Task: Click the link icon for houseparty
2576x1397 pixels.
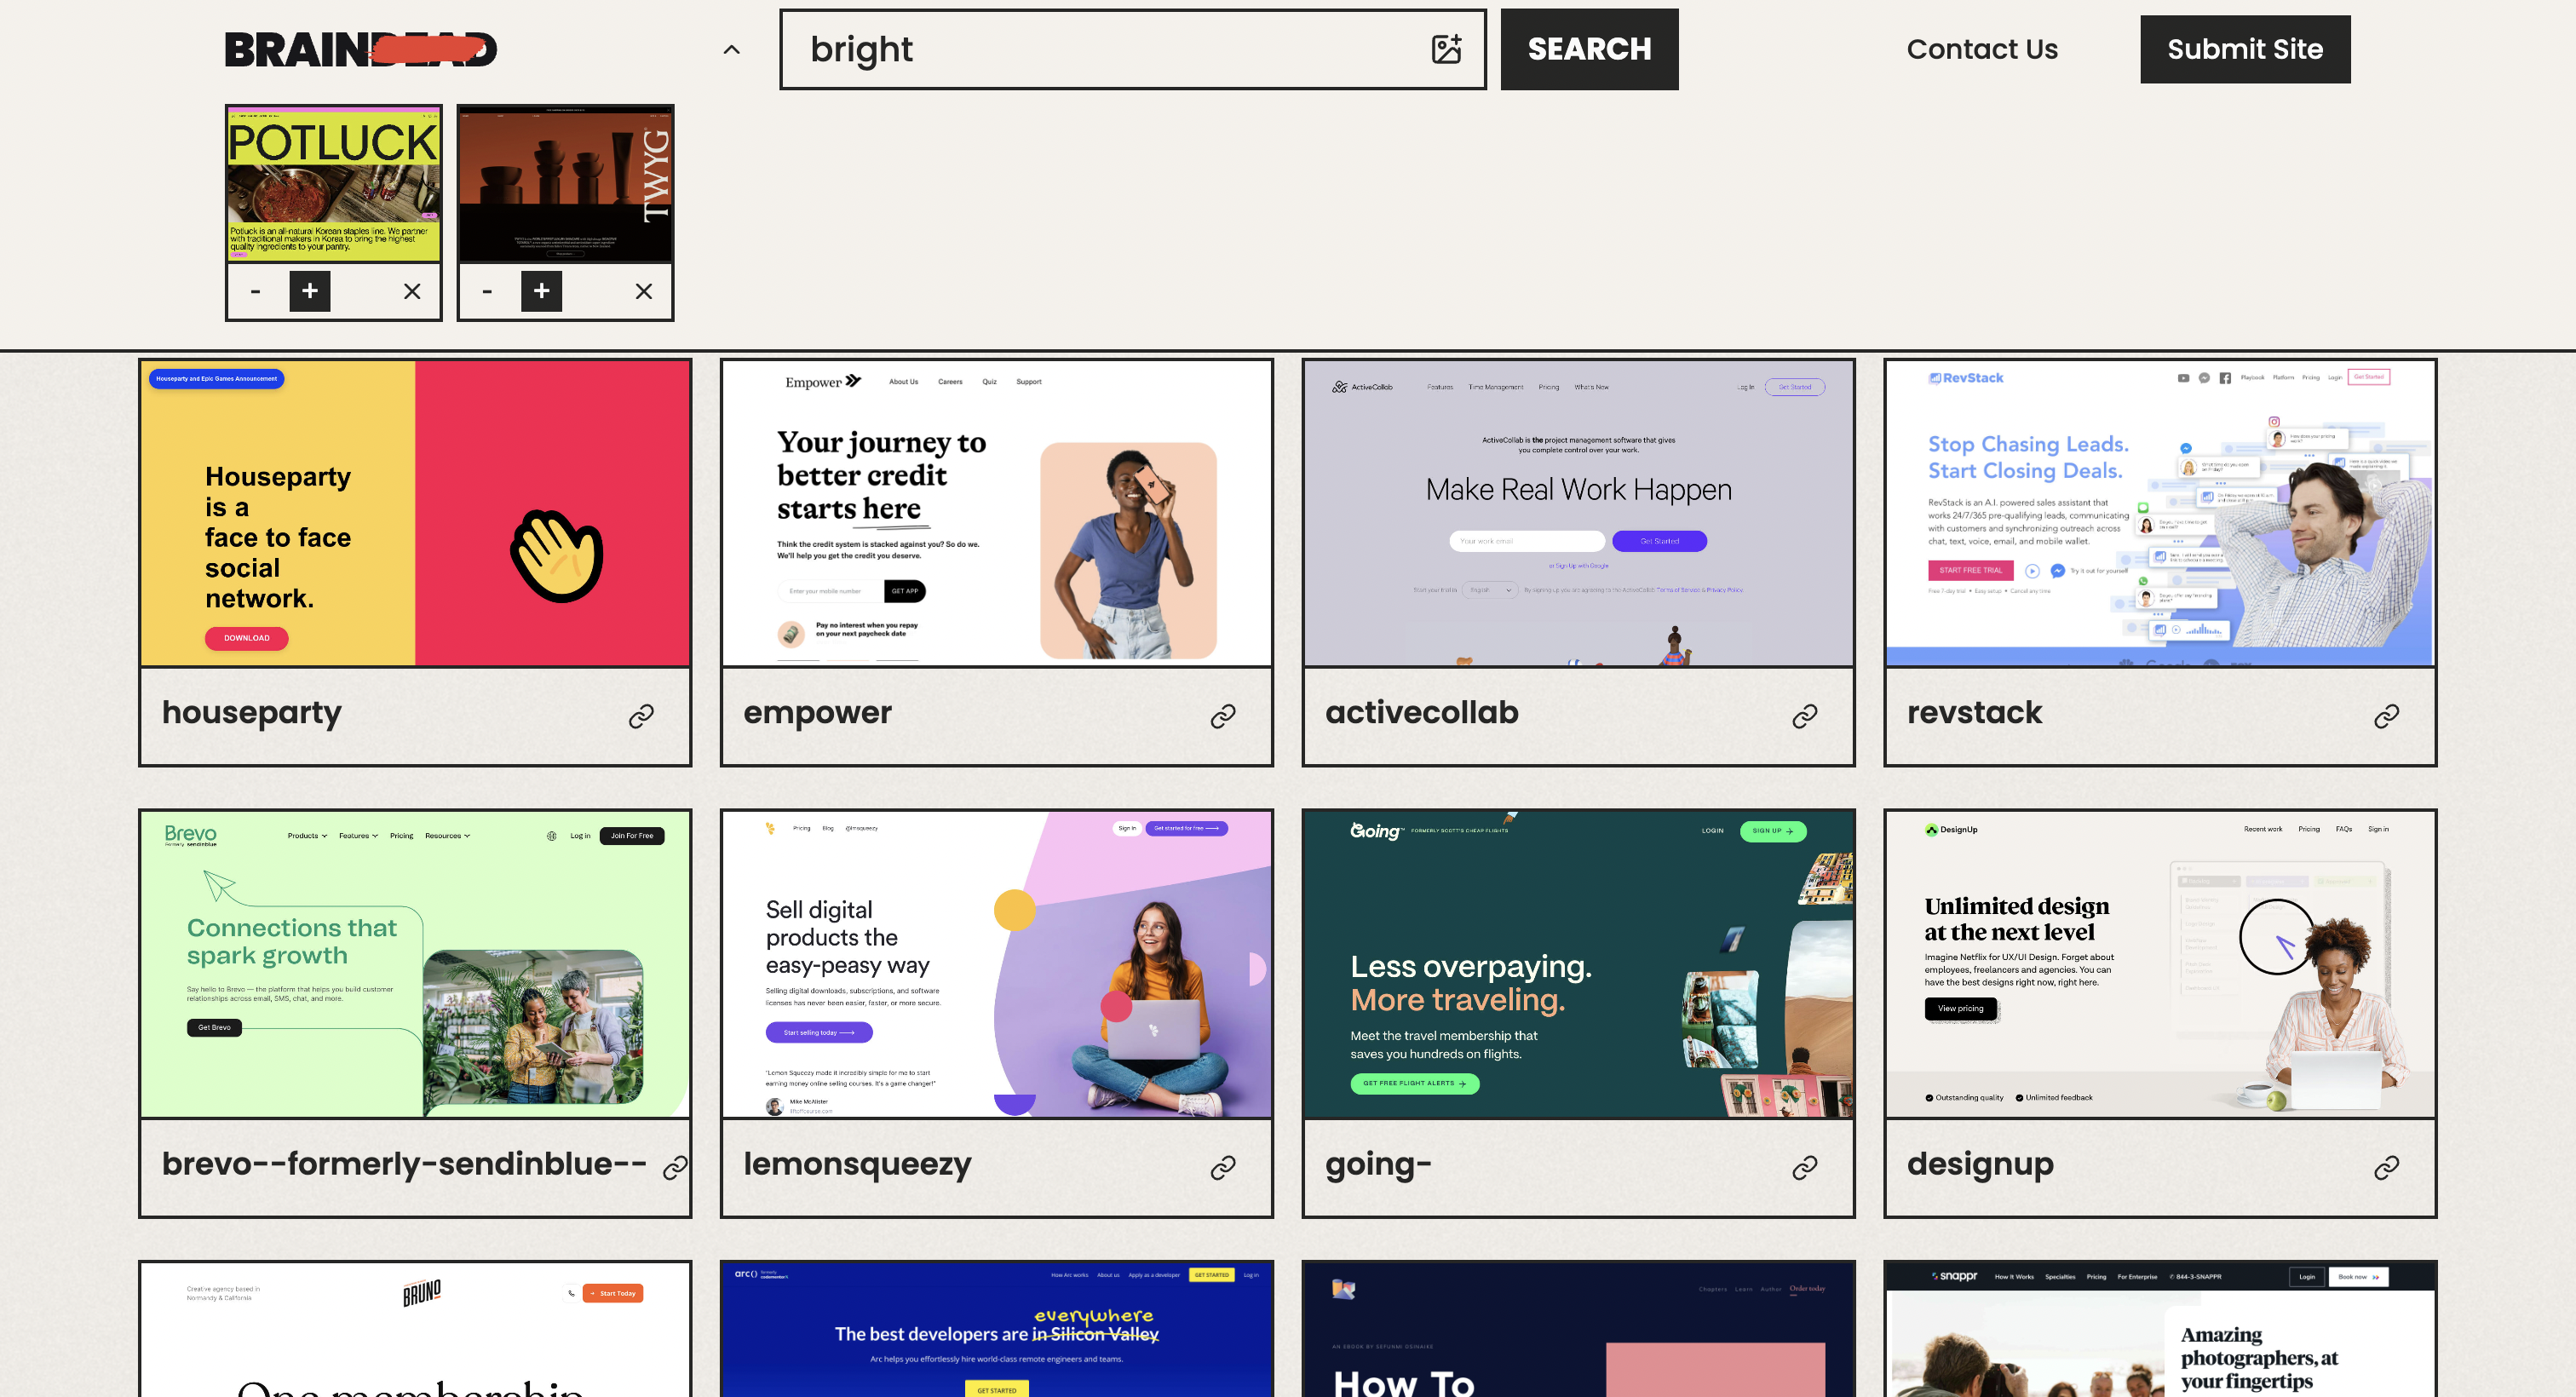Action: tap(641, 716)
